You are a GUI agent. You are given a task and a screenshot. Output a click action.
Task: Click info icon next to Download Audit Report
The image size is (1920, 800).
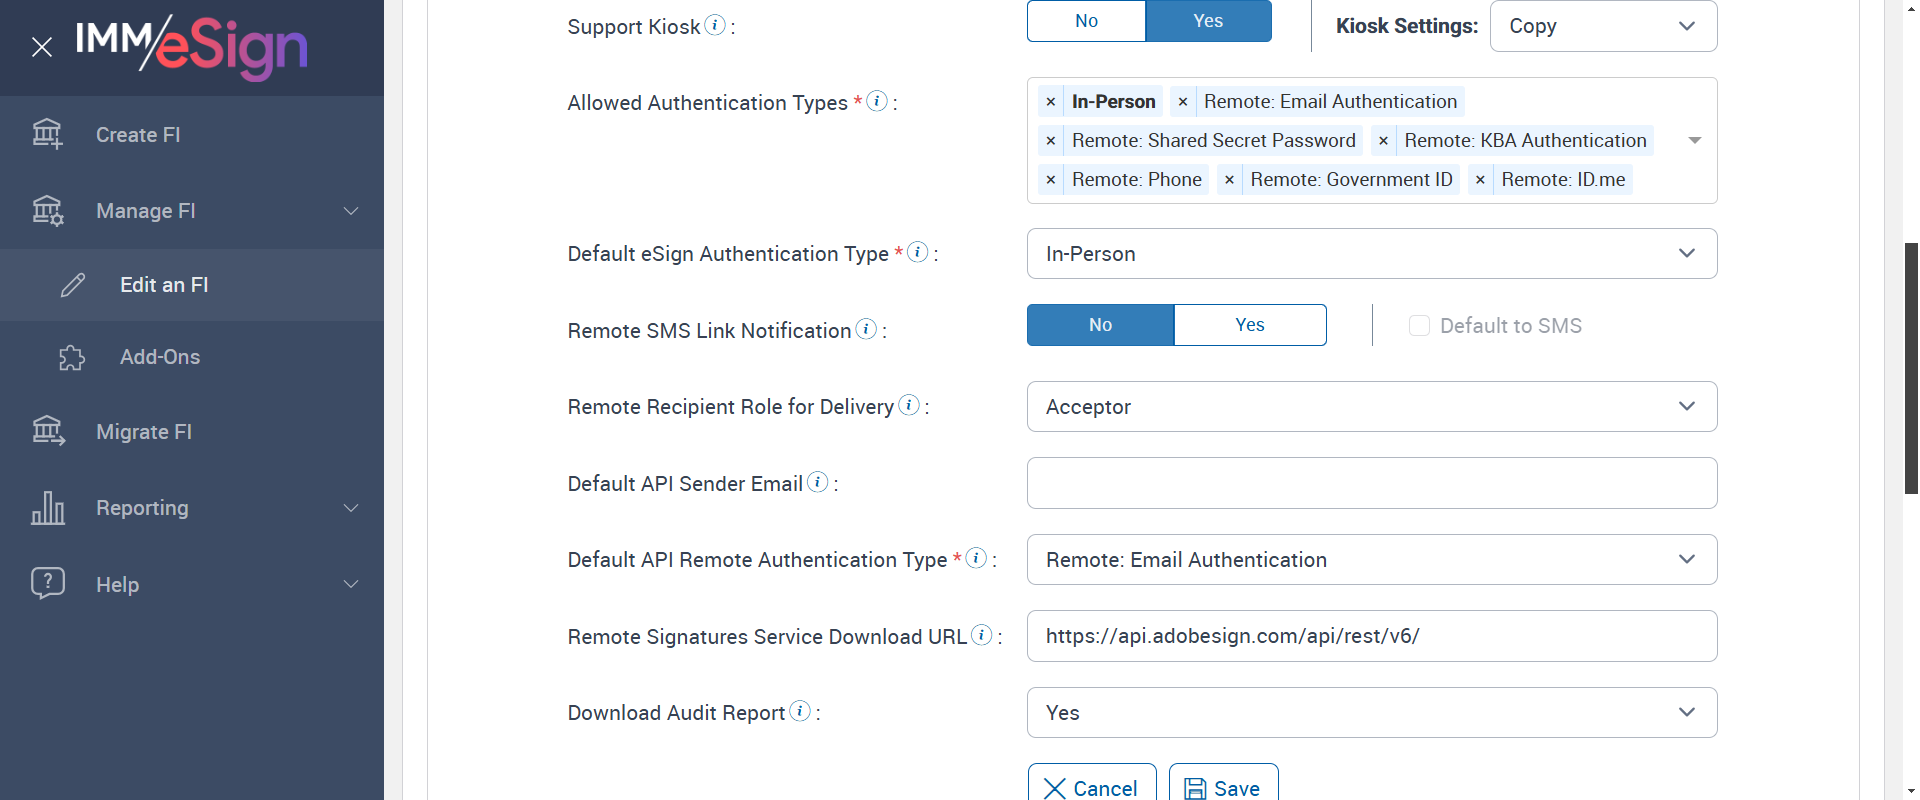tap(800, 711)
